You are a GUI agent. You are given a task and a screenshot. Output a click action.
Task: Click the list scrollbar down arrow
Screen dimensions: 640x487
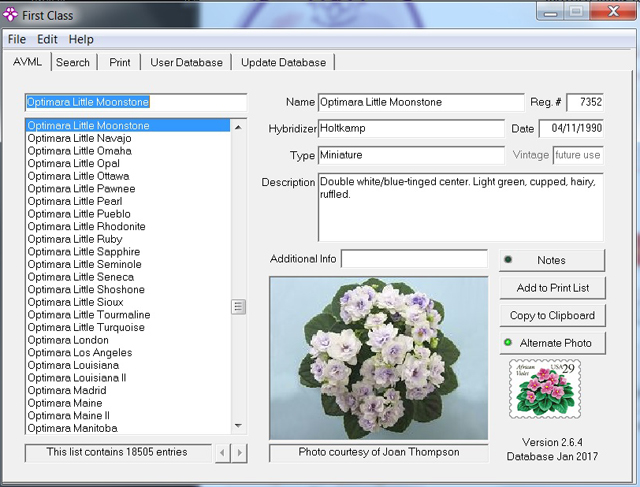tap(238, 426)
